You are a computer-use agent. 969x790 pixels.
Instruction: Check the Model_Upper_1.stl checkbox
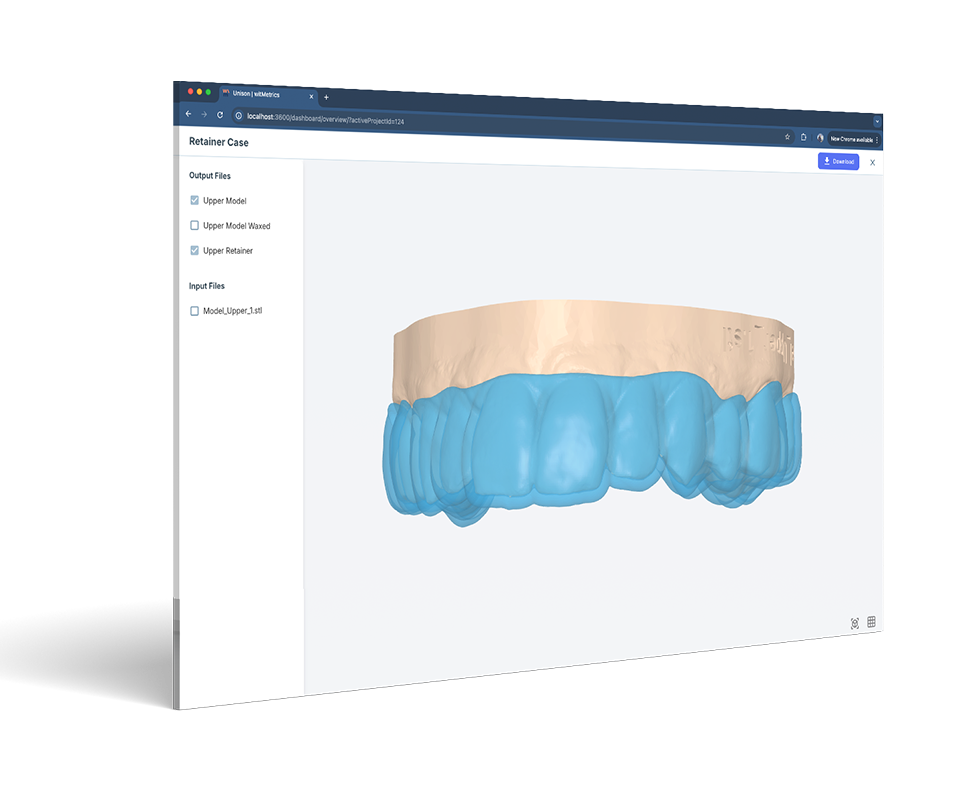[x=195, y=311]
